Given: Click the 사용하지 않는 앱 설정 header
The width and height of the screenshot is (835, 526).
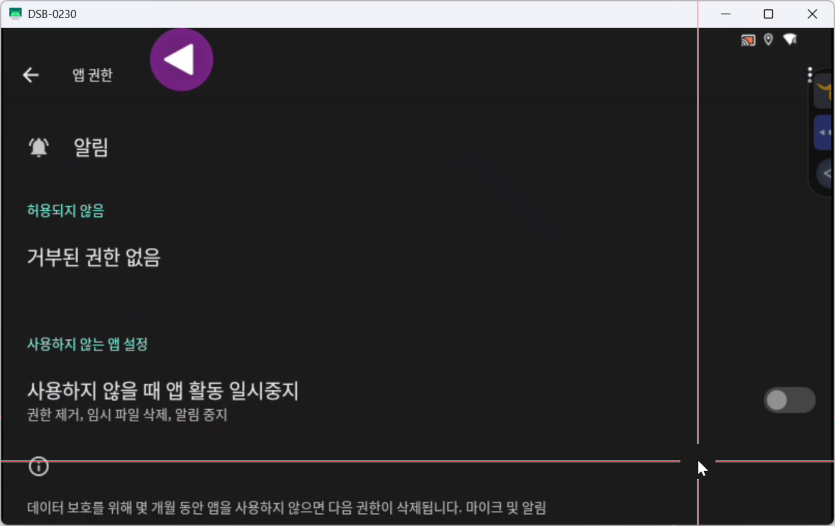Looking at the screenshot, I should point(87,344).
